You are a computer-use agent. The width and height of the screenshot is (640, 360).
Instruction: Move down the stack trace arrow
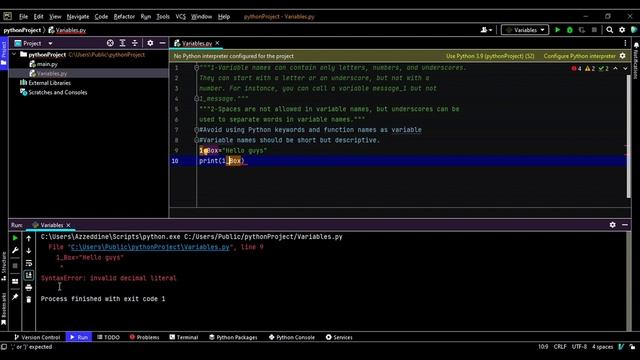(29, 251)
